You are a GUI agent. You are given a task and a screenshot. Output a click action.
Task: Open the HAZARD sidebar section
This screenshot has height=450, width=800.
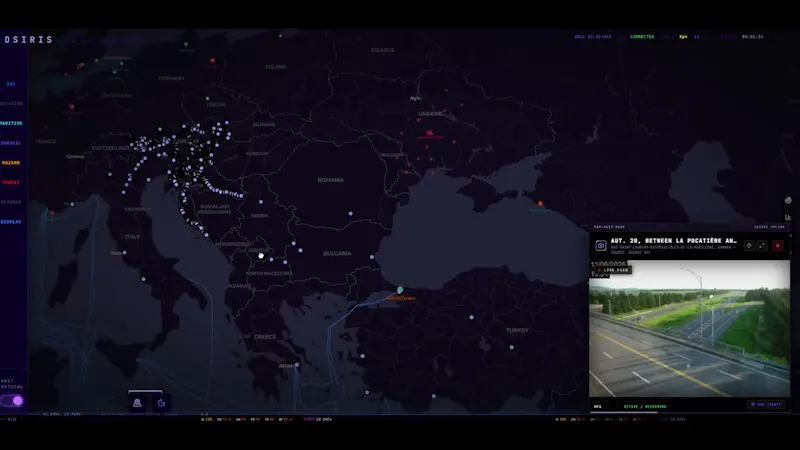coord(11,163)
